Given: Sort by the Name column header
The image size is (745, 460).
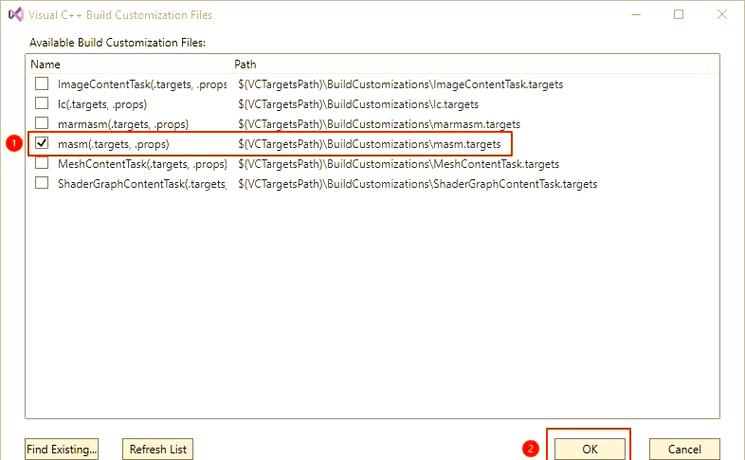Looking at the screenshot, I should click(45, 64).
